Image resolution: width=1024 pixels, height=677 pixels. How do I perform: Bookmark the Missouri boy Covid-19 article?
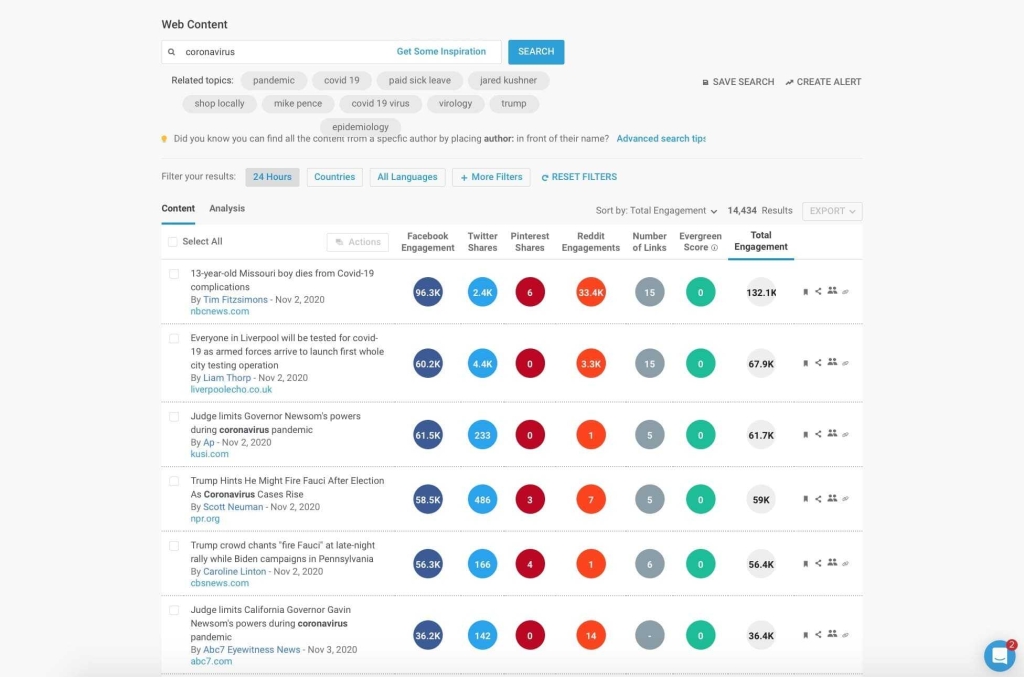point(807,292)
